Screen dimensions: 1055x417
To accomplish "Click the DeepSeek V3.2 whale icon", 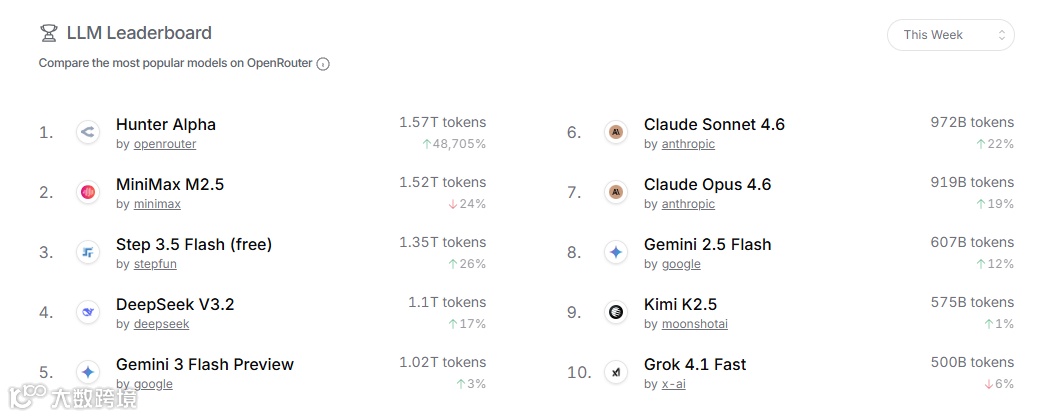I will coord(87,312).
